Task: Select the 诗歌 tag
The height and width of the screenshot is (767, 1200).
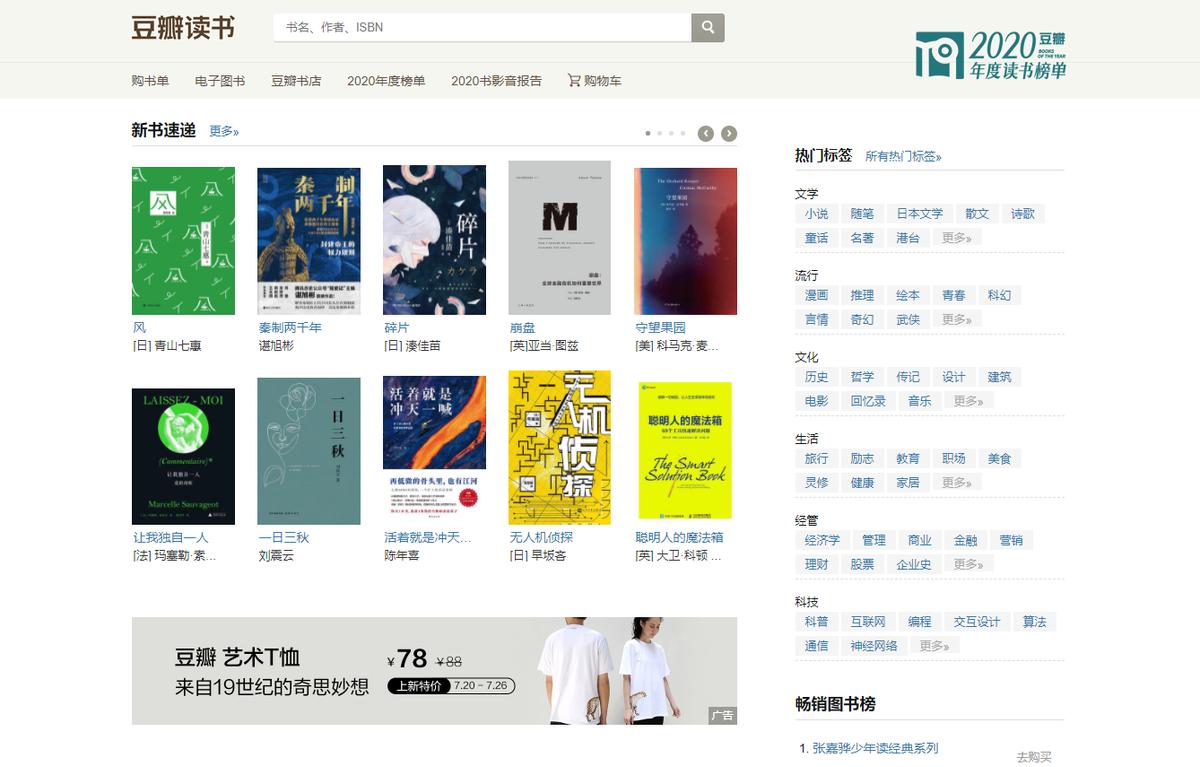Action: (x=1023, y=214)
